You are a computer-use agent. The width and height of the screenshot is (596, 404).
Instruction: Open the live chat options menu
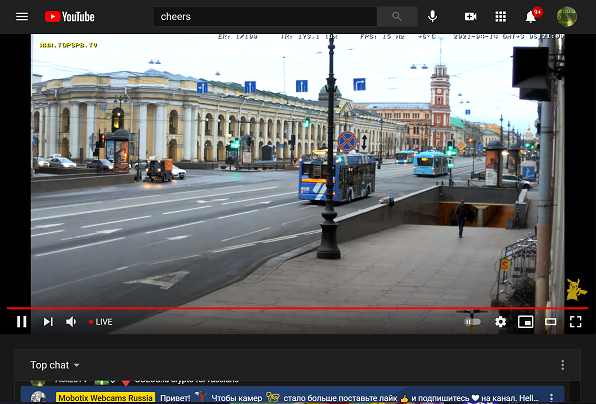pyautogui.click(x=563, y=365)
